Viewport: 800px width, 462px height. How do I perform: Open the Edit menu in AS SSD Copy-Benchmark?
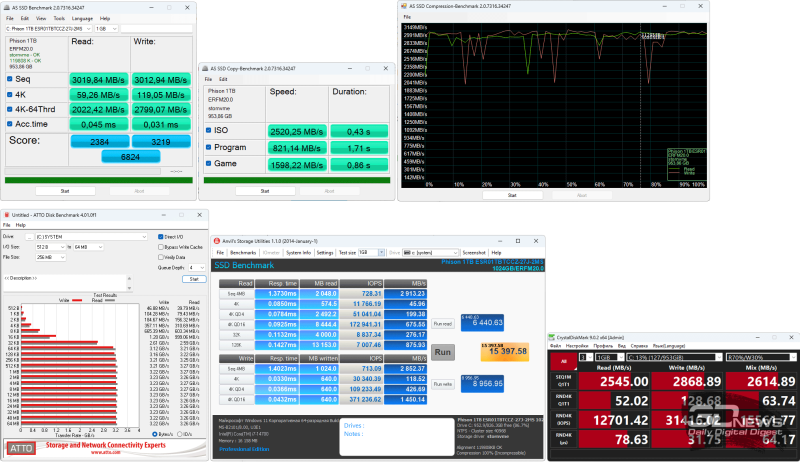(x=223, y=79)
